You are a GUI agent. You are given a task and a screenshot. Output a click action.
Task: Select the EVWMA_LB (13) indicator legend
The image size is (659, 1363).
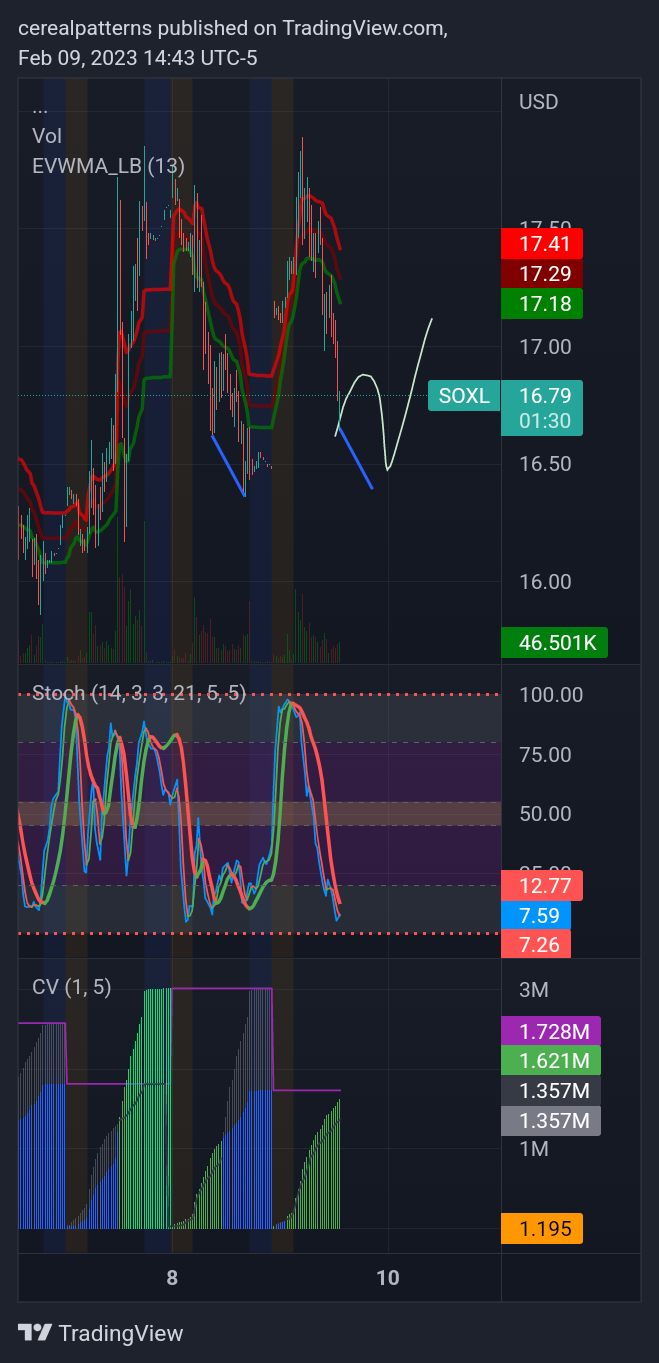pos(108,166)
